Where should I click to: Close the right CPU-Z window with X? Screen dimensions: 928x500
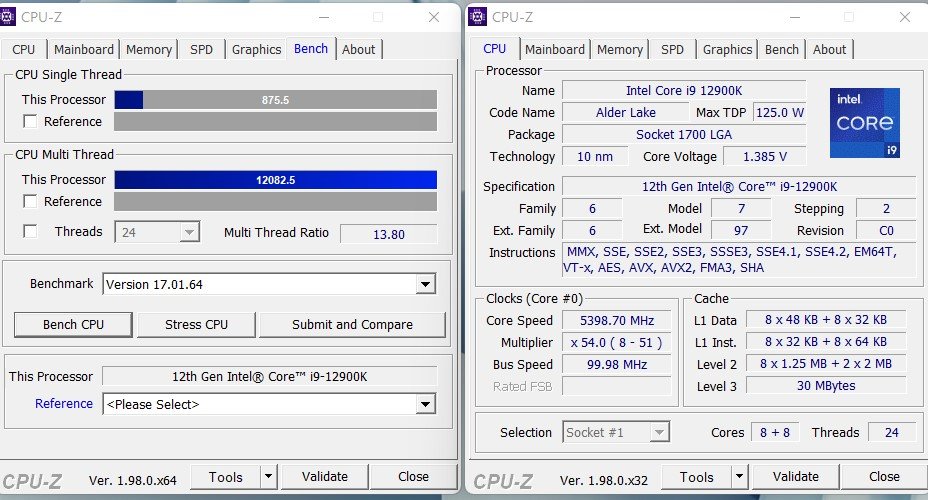coord(905,17)
